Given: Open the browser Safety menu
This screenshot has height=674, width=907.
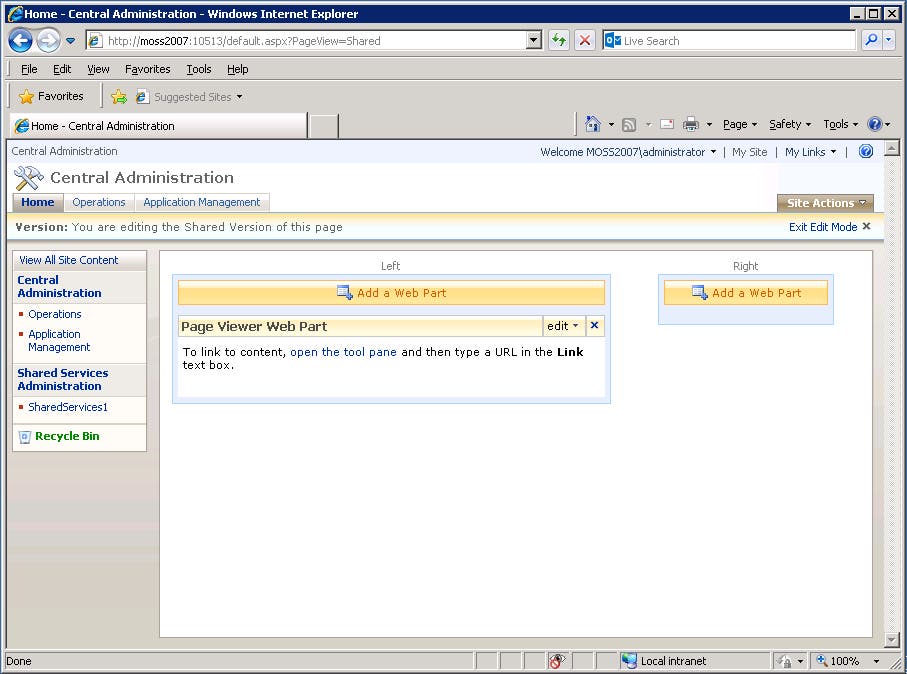Looking at the screenshot, I should [788, 124].
